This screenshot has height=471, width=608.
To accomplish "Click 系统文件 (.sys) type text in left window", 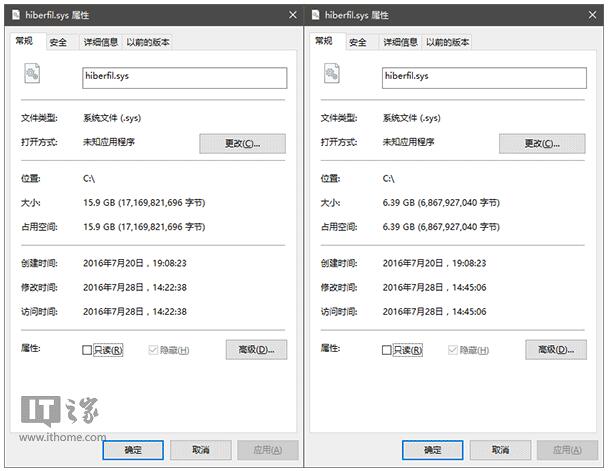I will tap(112, 118).
